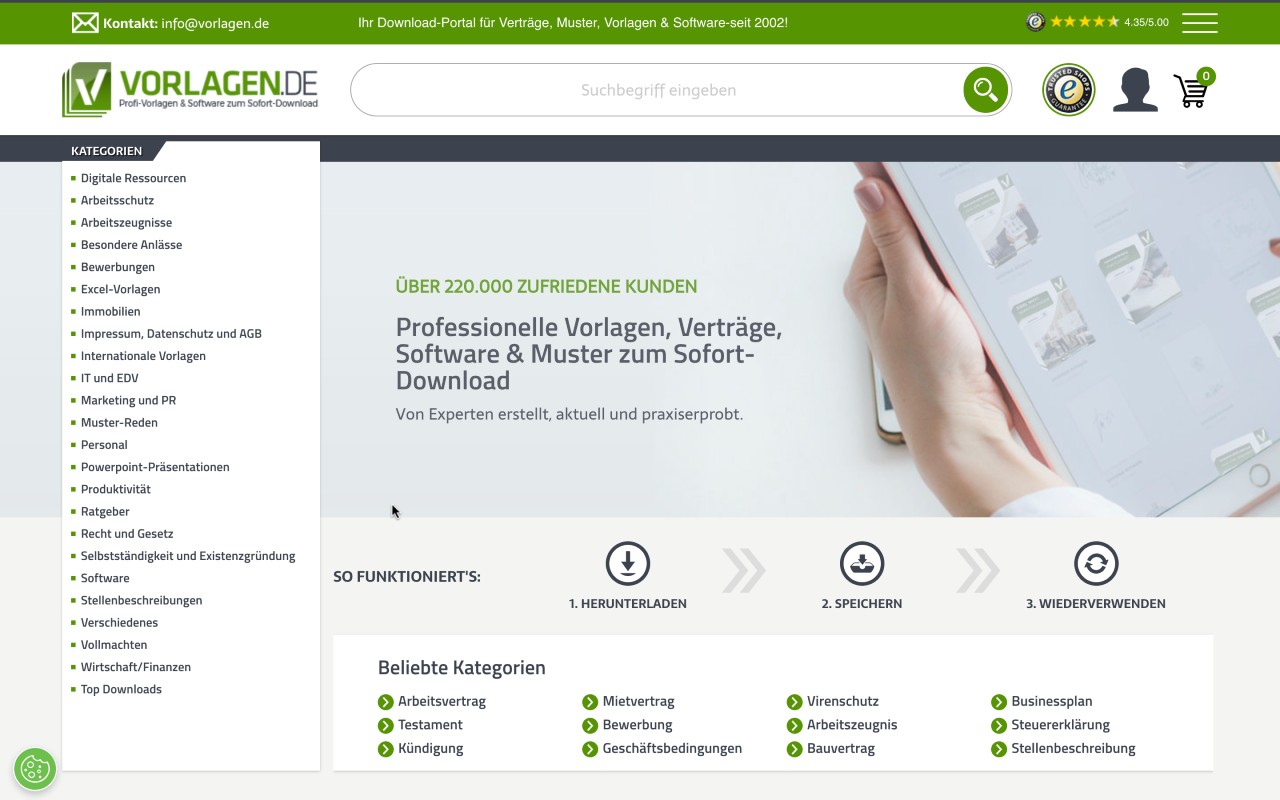The height and width of the screenshot is (800, 1280).
Task: Click the Kontakt envelope icon
Action: (84, 22)
